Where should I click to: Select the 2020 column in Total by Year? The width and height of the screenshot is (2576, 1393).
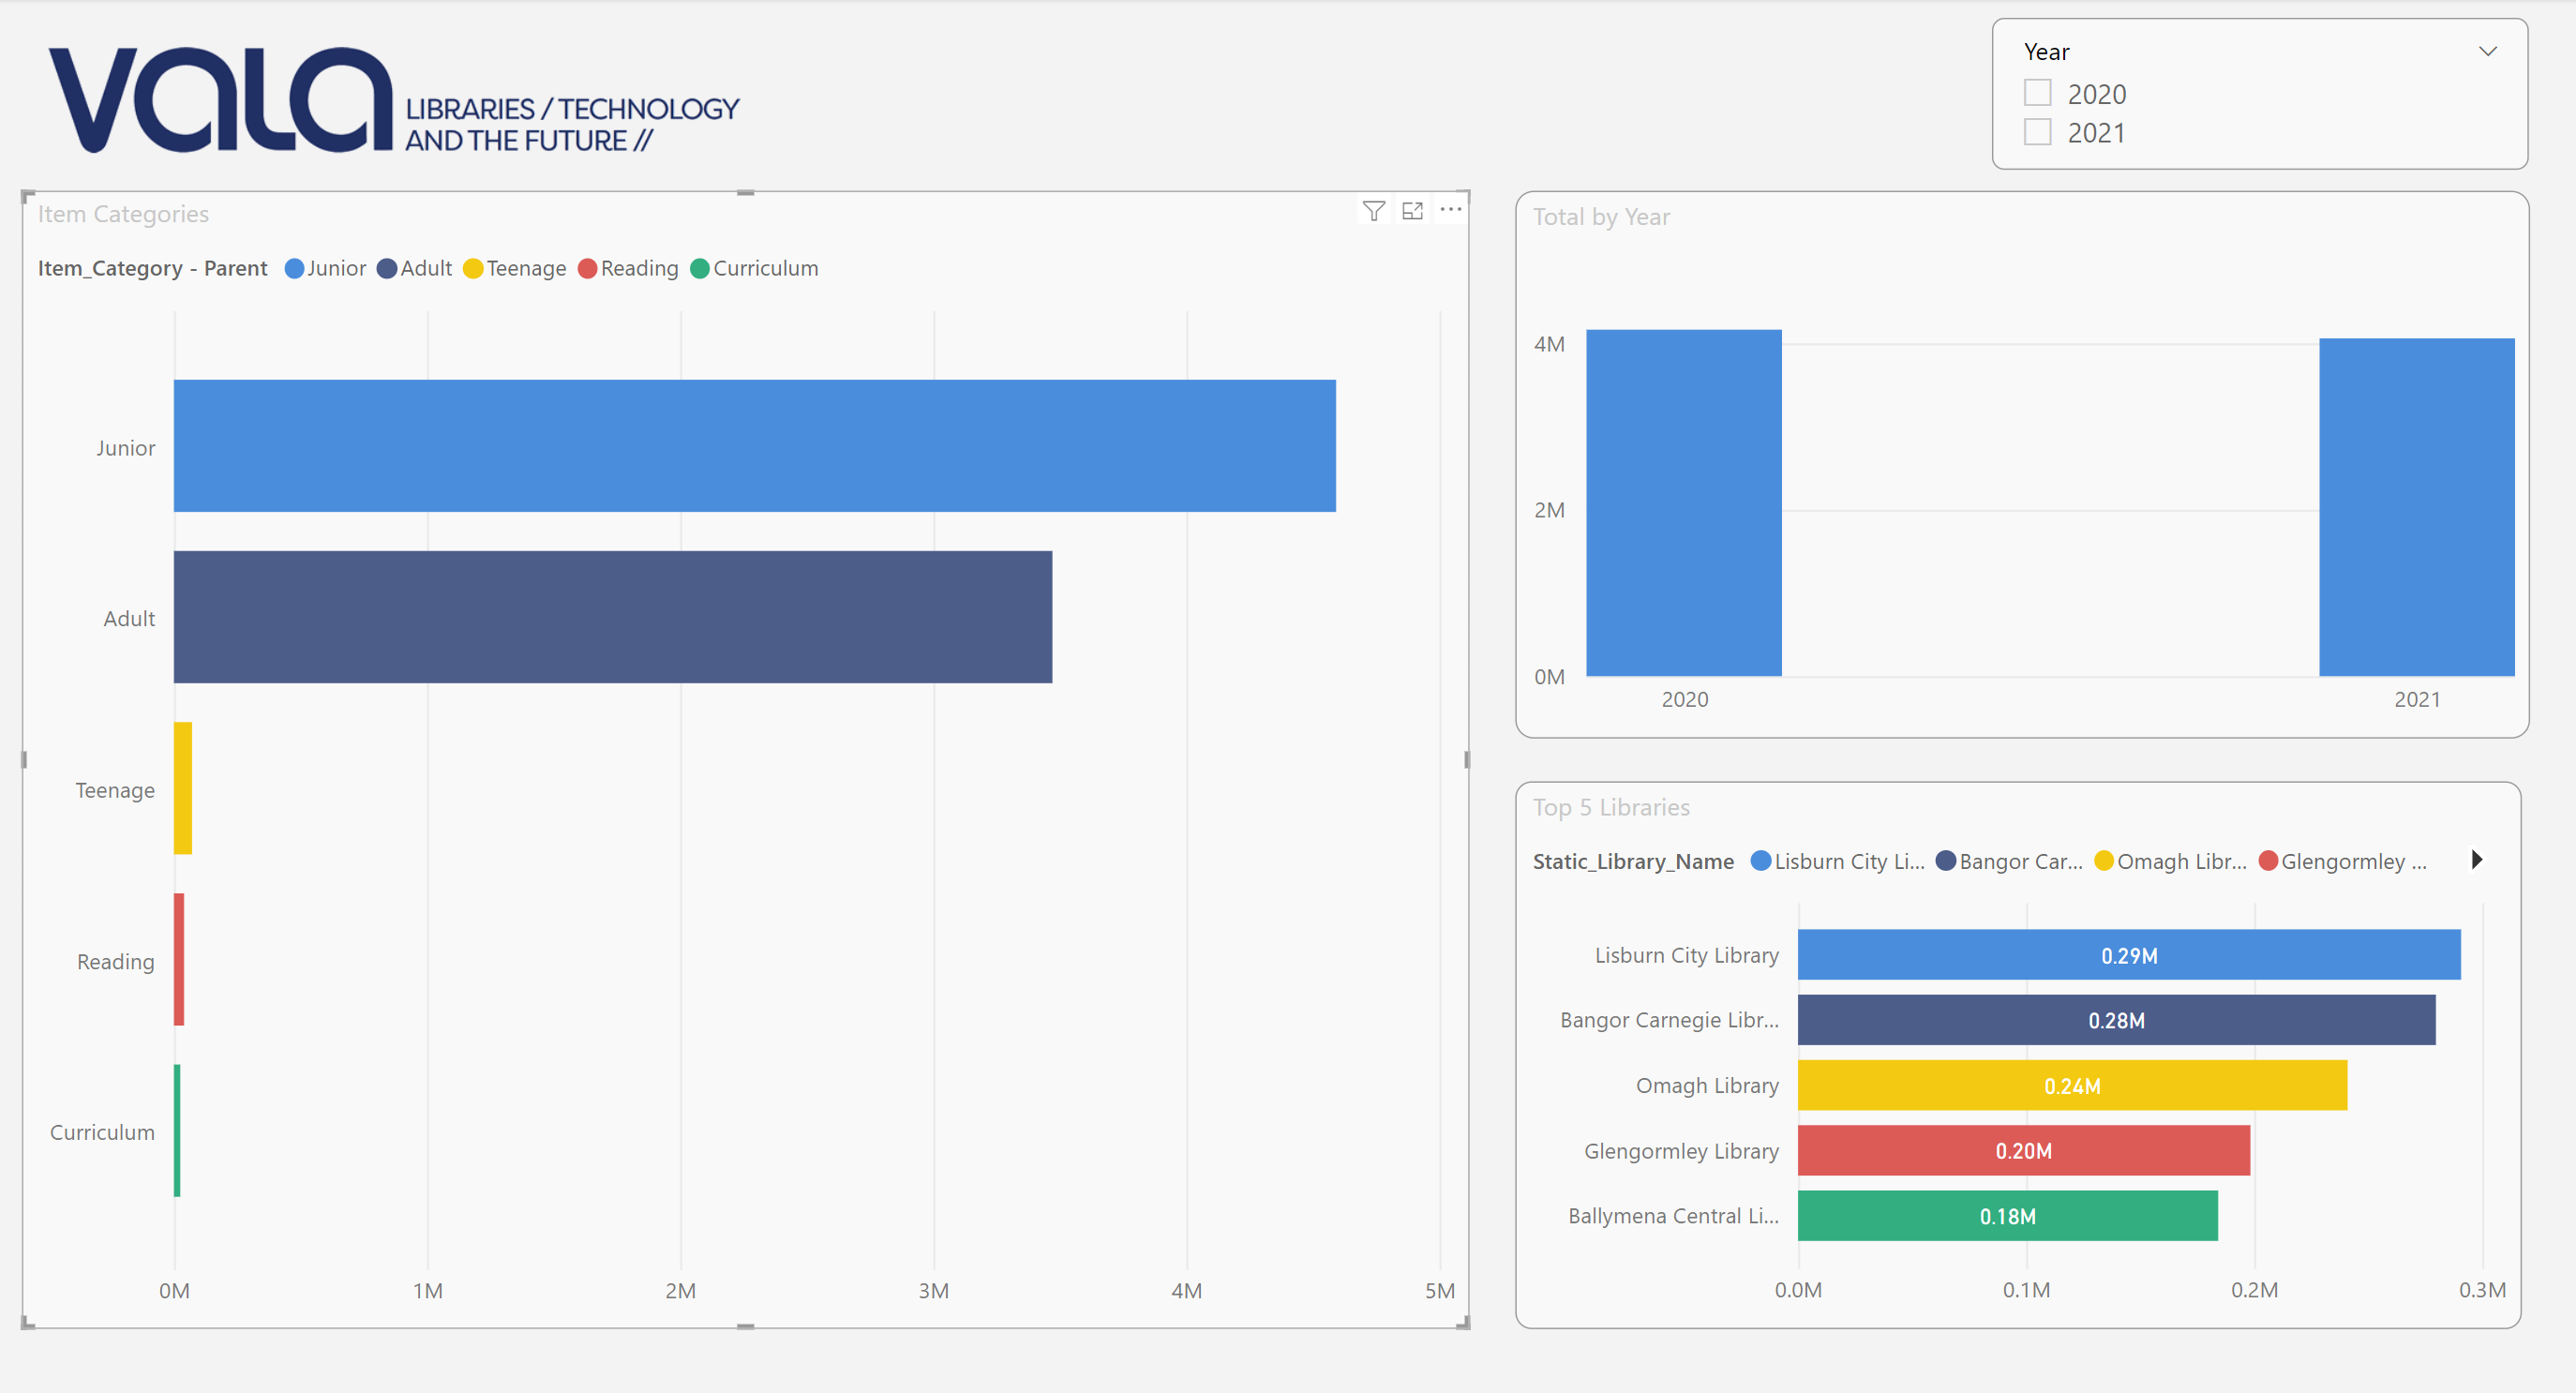pos(1683,503)
